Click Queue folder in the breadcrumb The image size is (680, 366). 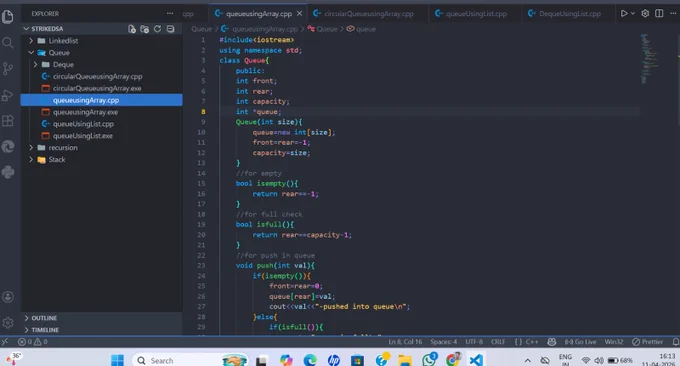coord(201,29)
